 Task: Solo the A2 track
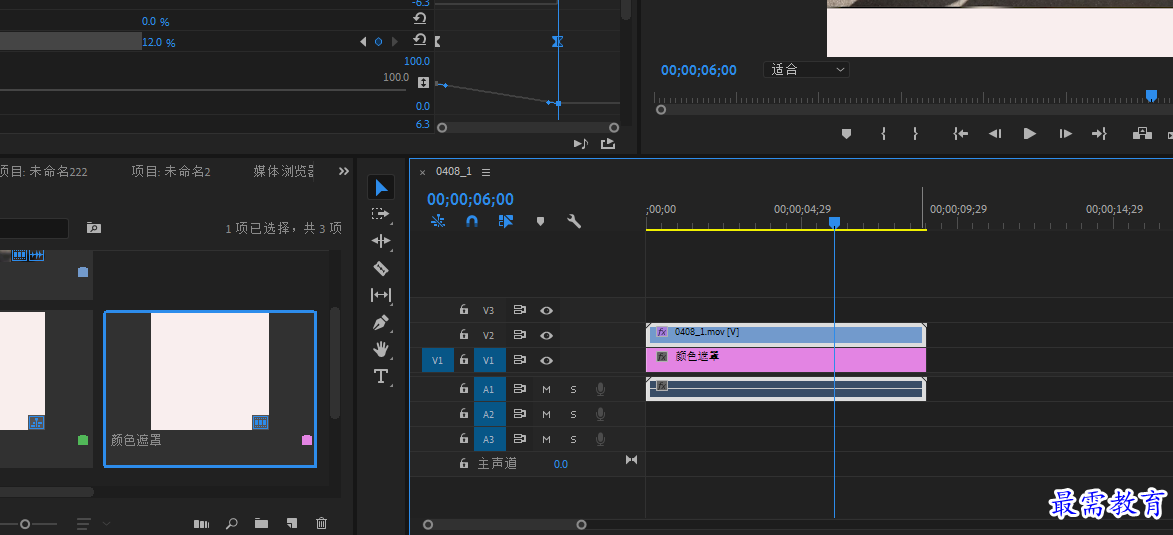[574, 415]
